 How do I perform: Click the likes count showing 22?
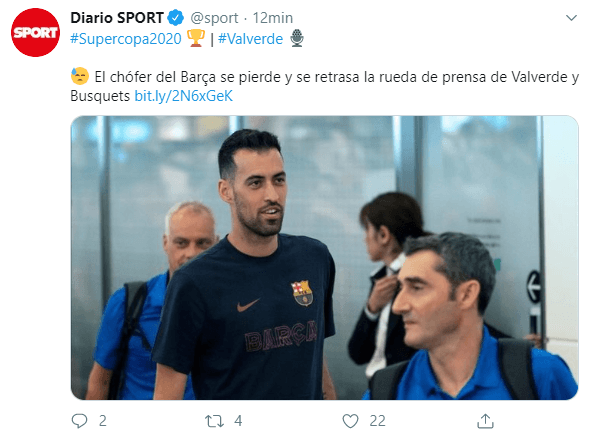pos(377,421)
